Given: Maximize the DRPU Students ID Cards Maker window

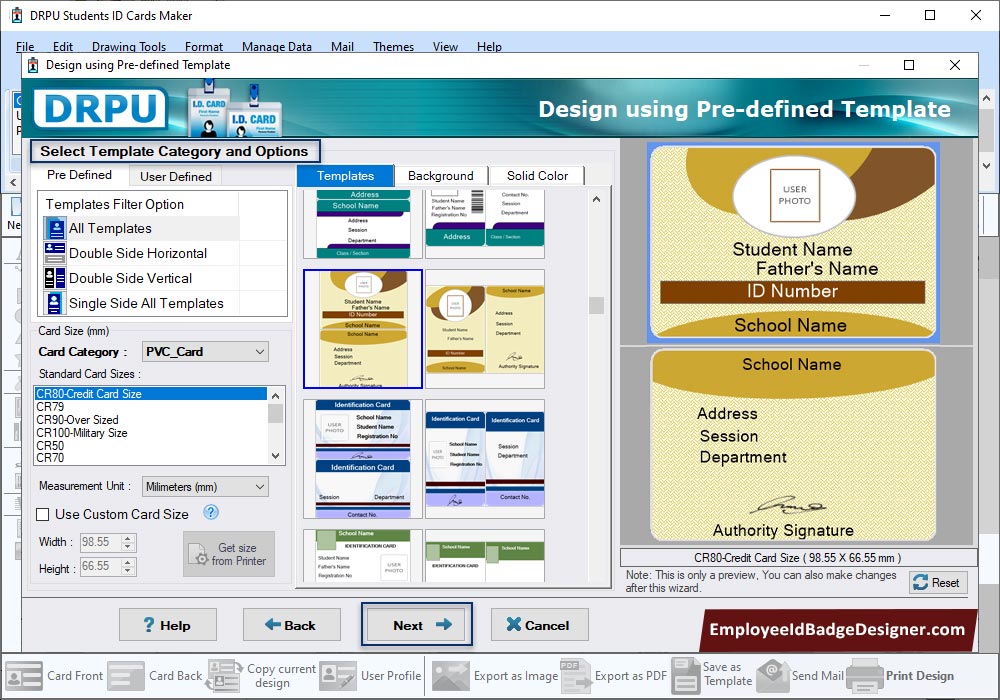Looking at the screenshot, I should pos(930,15).
